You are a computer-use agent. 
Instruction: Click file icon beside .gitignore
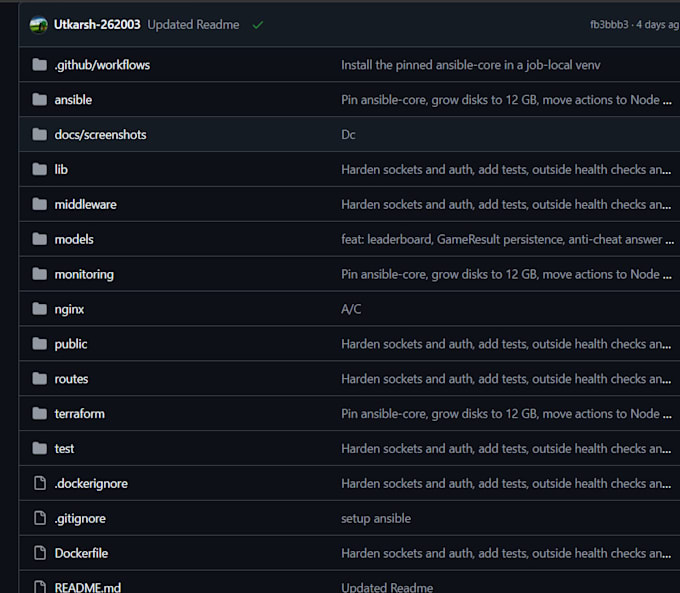click(x=40, y=518)
